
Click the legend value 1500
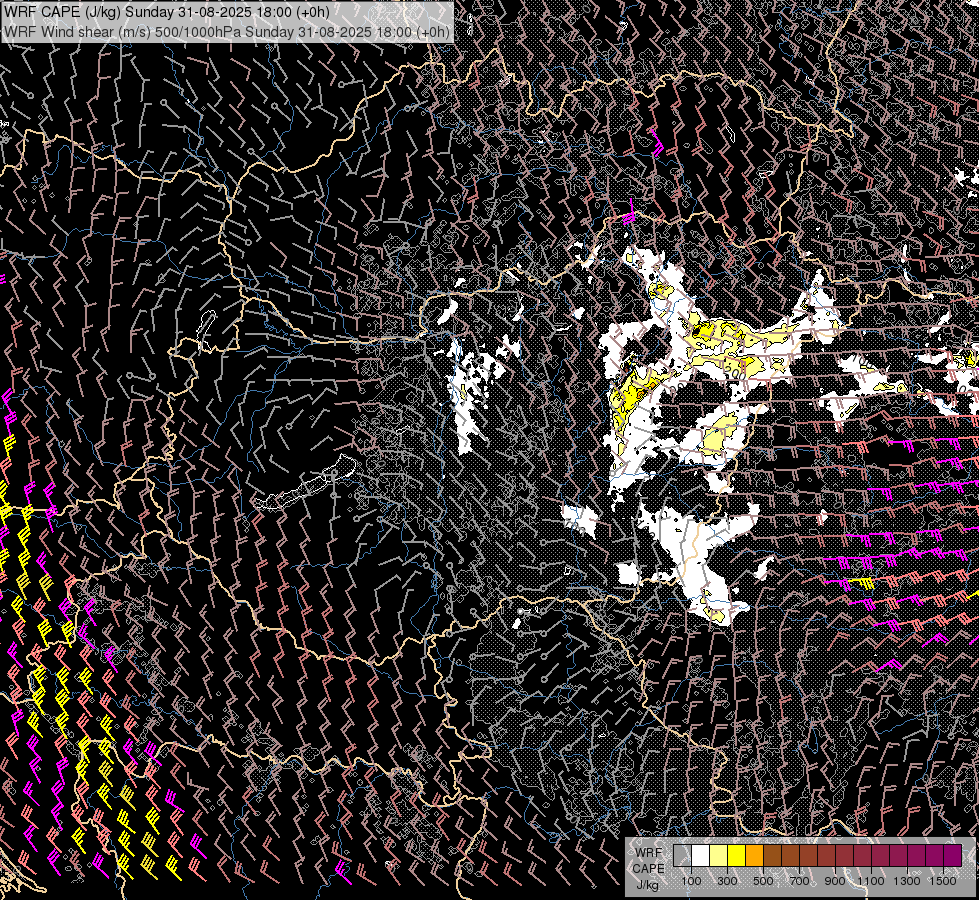[x=943, y=881]
